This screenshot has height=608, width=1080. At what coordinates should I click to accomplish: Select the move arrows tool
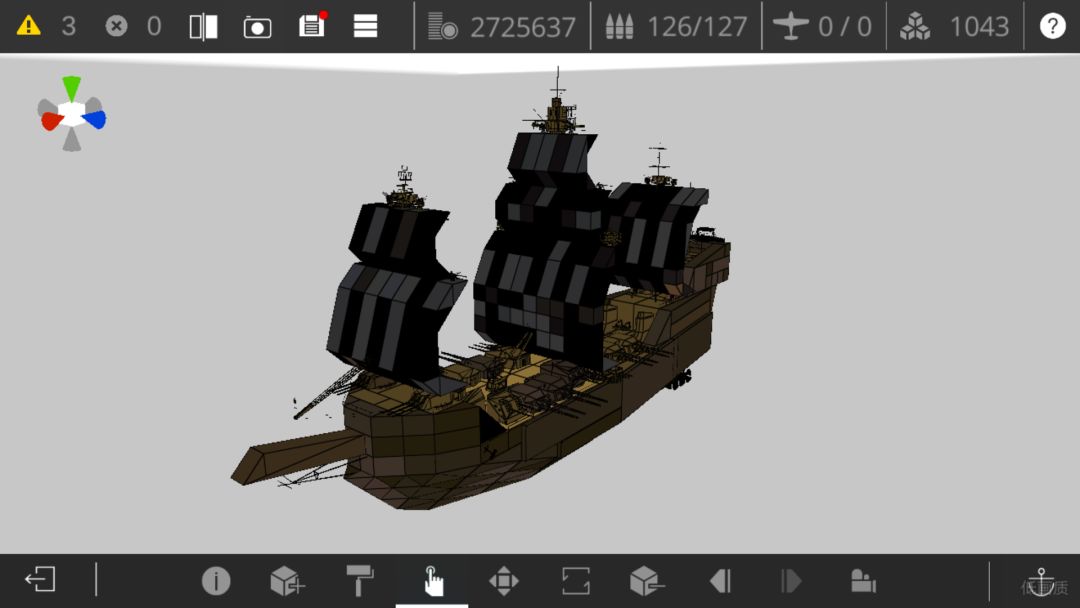[503, 580]
